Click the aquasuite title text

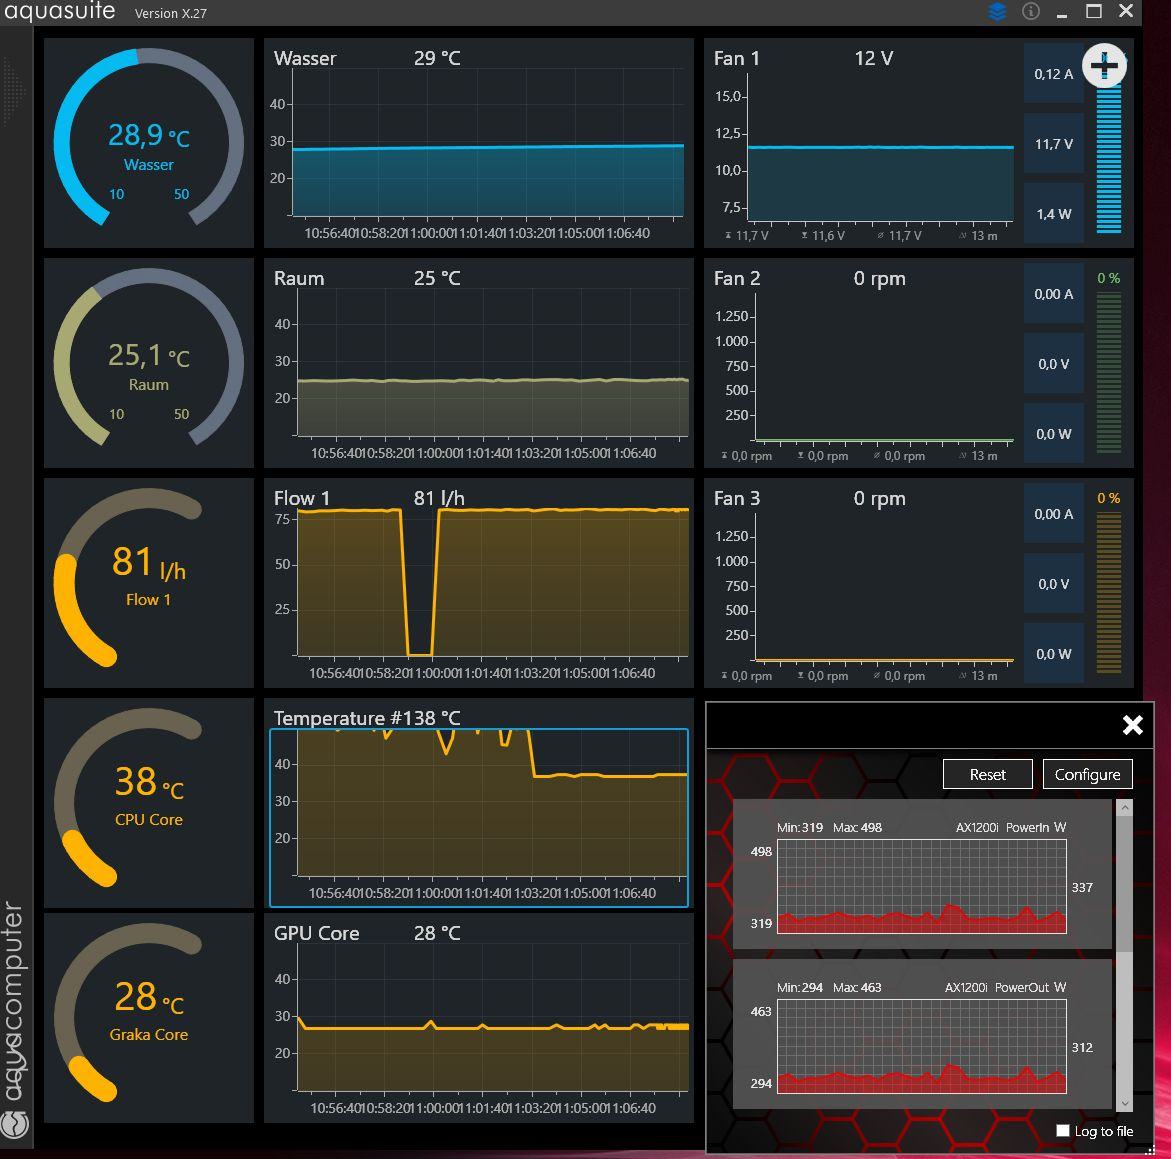[x=60, y=11]
